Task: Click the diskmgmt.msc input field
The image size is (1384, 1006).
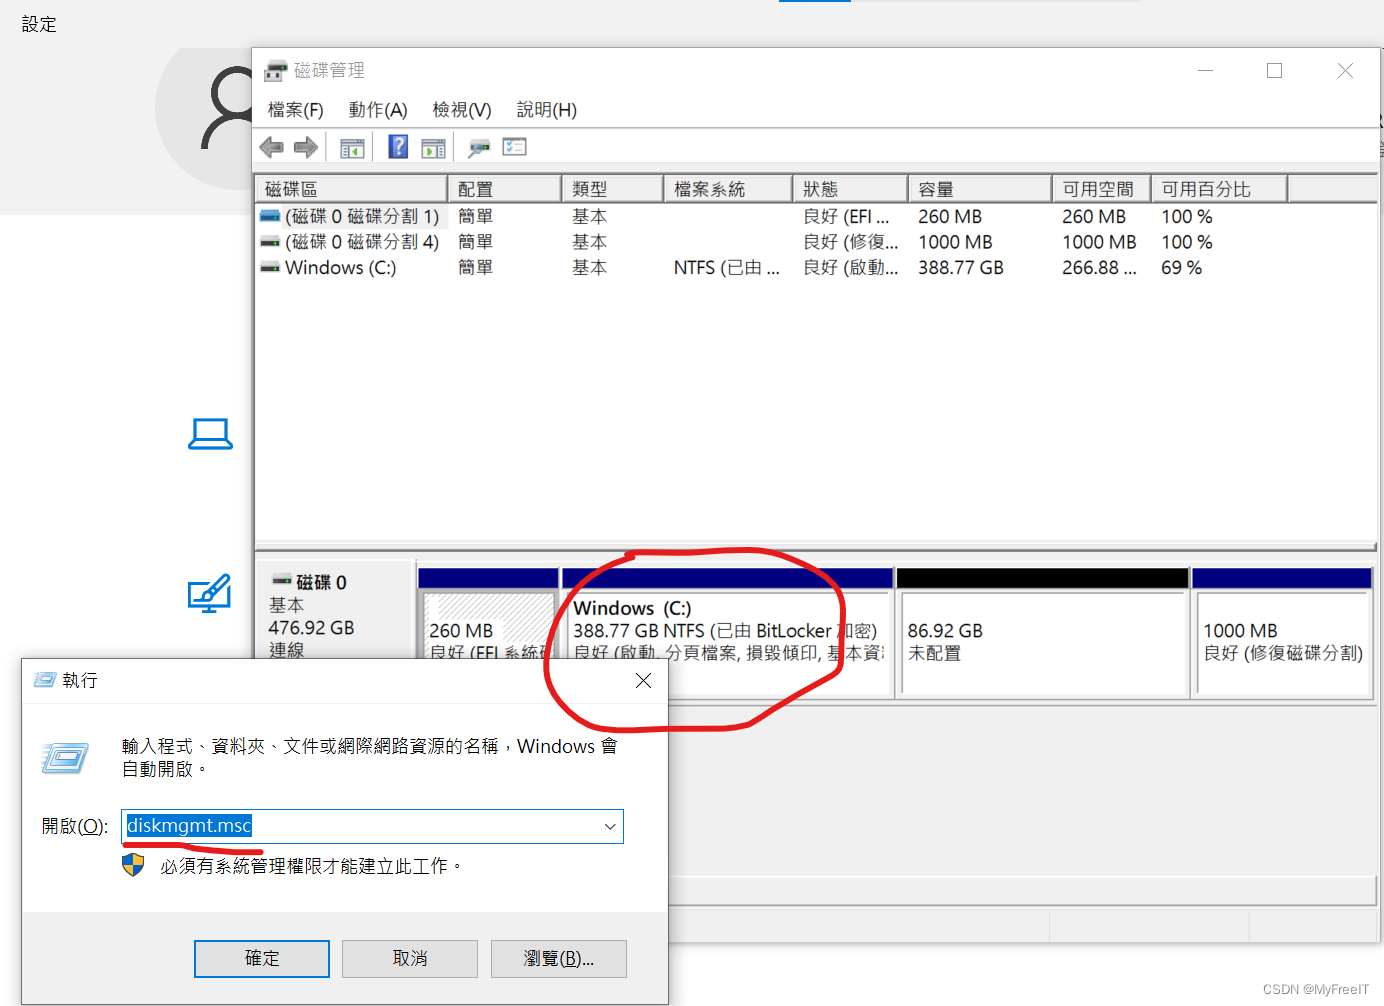Action: click(372, 826)
